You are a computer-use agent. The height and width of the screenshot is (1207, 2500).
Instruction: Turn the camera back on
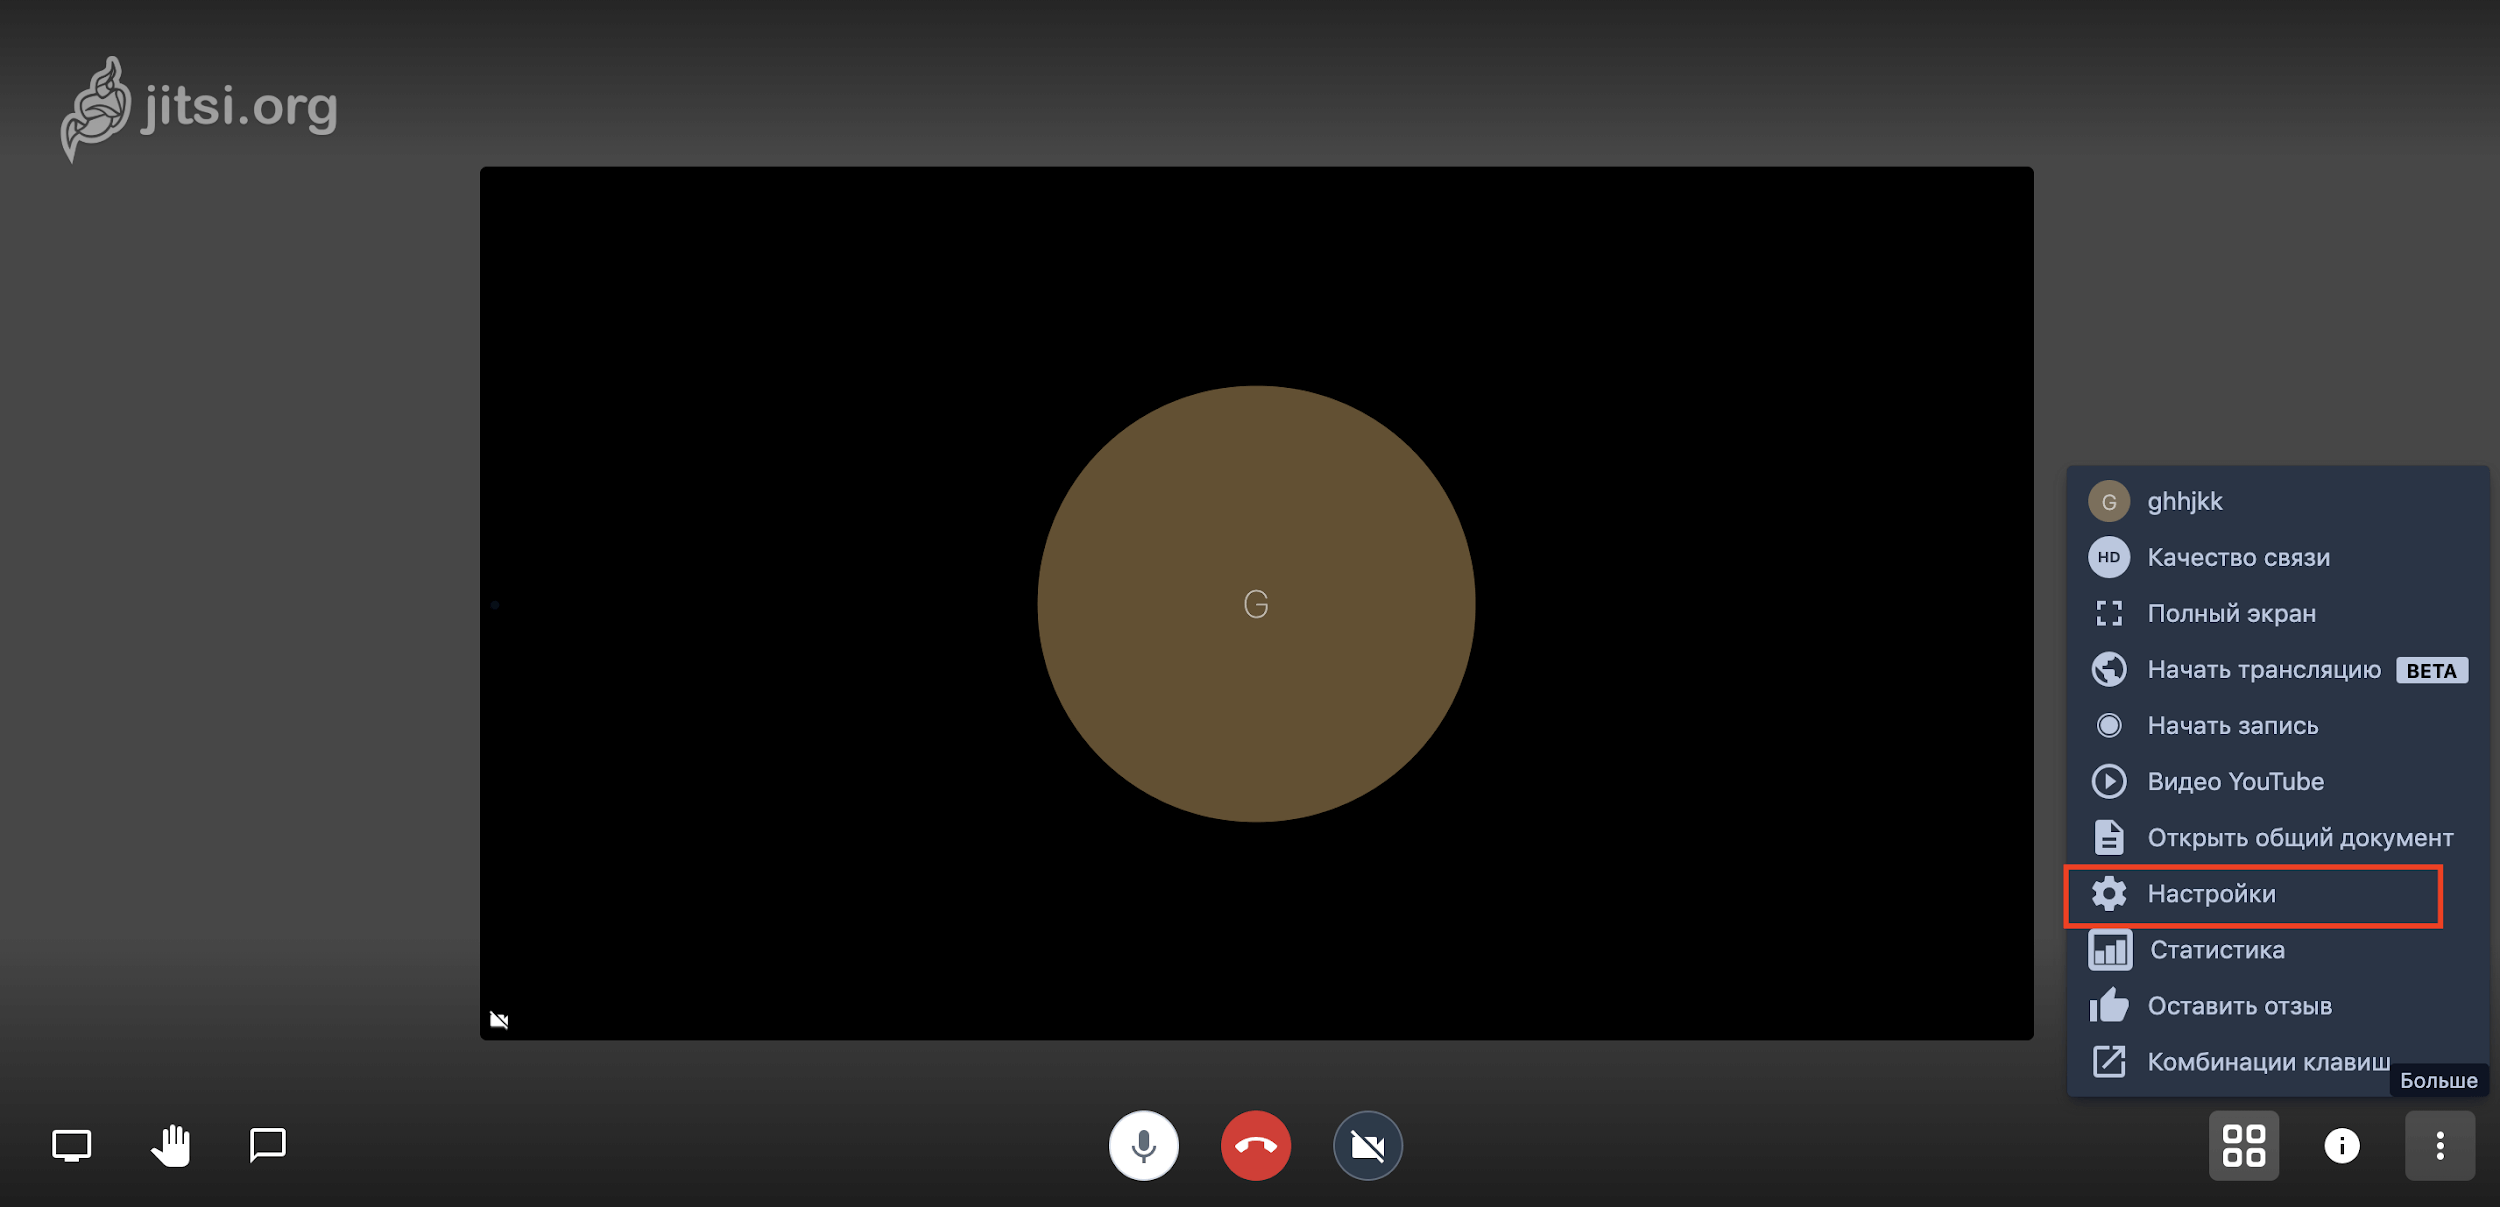click(x=1367, y=1145)
